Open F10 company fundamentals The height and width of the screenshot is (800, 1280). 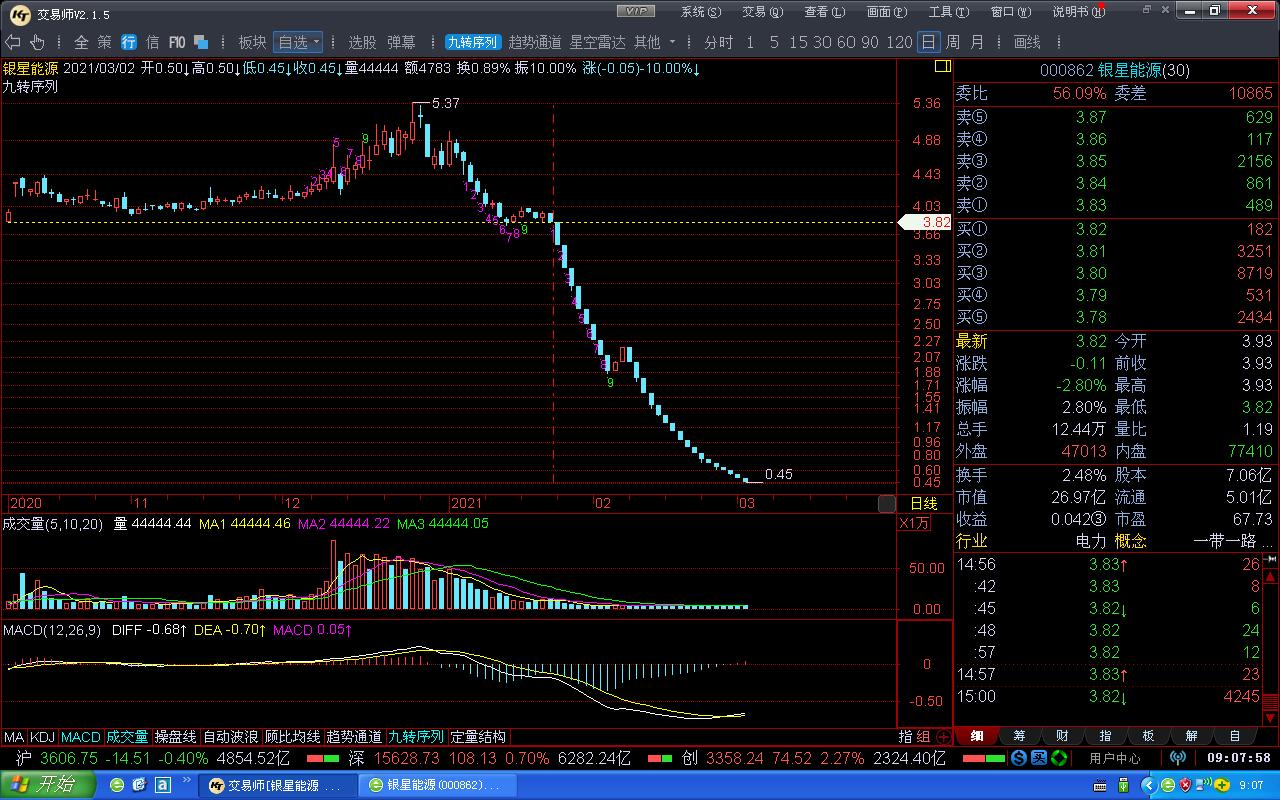tap(177, 42)
